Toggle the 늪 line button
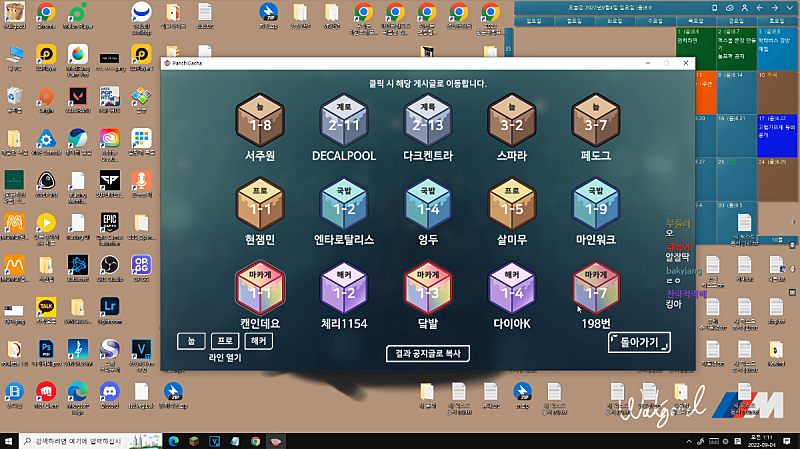 pos(191,341)
